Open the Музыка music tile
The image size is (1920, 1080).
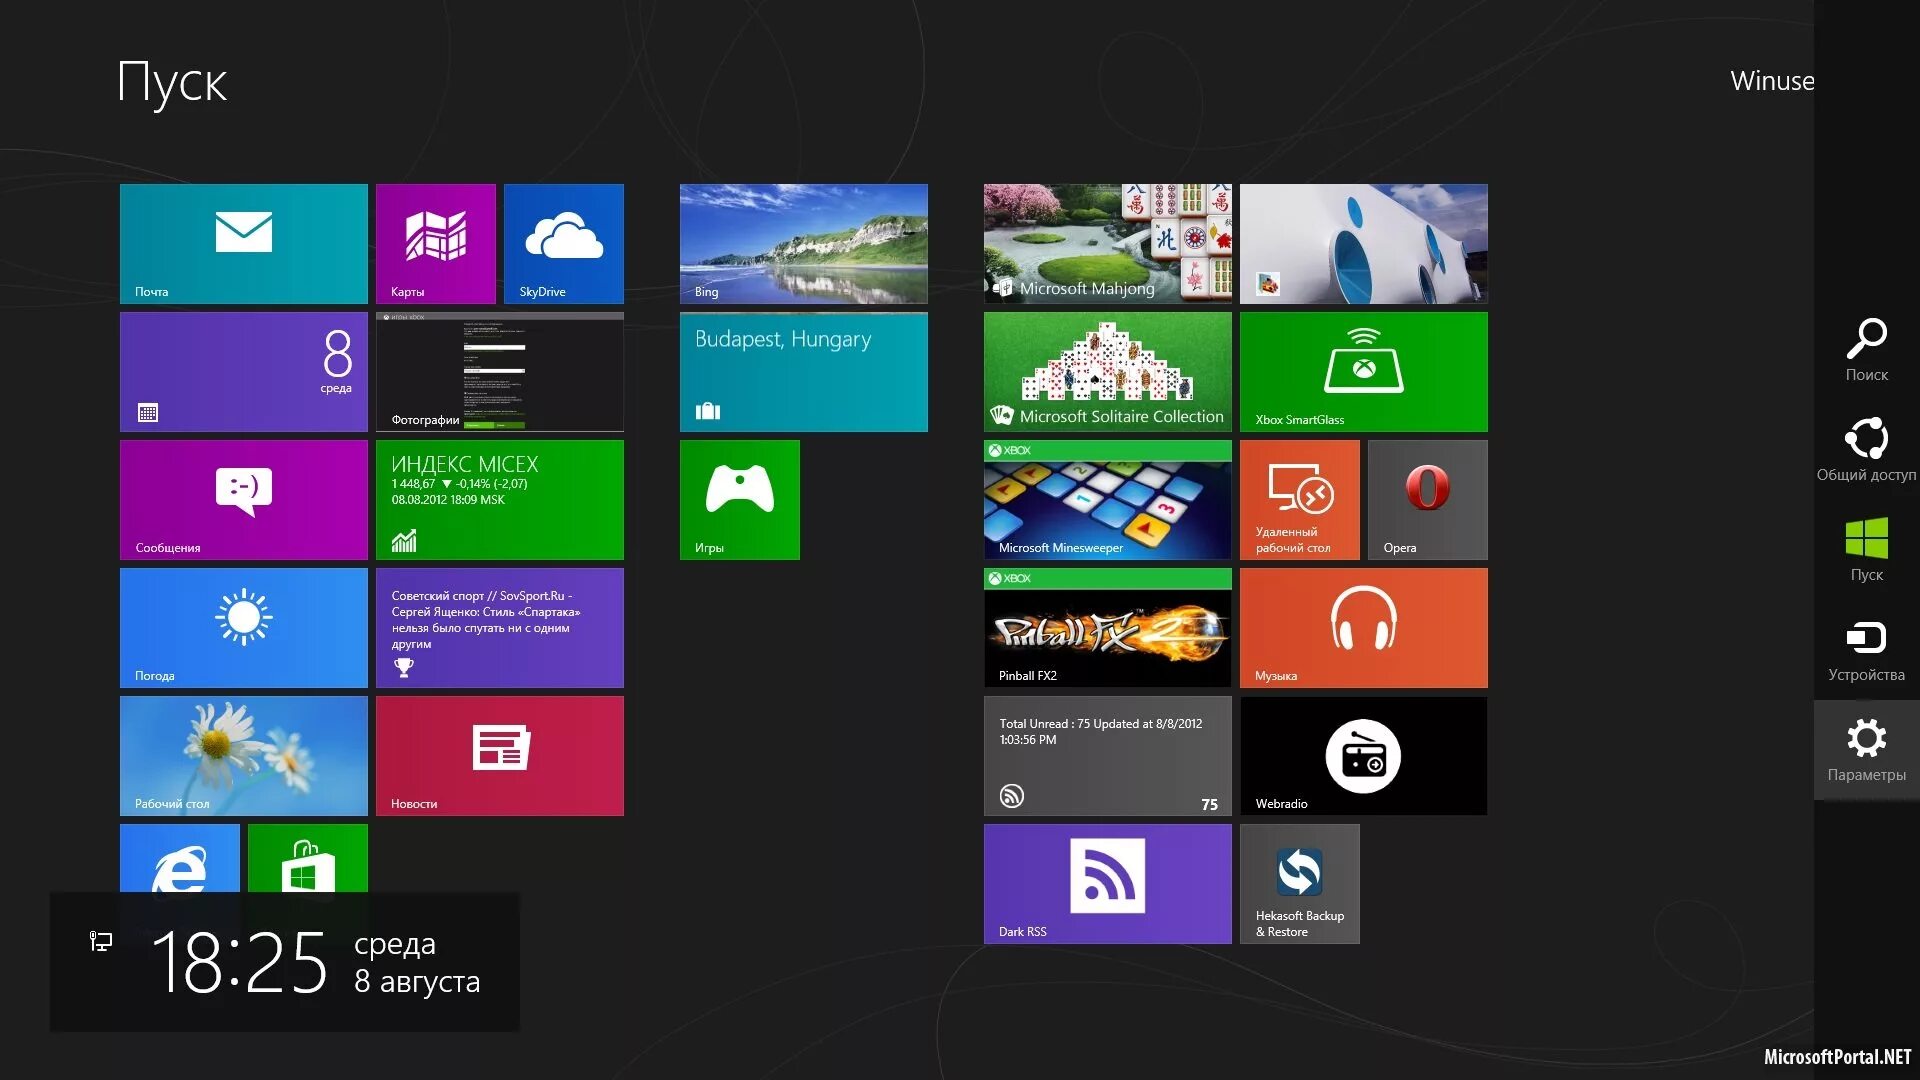(x=1363, y=627)
